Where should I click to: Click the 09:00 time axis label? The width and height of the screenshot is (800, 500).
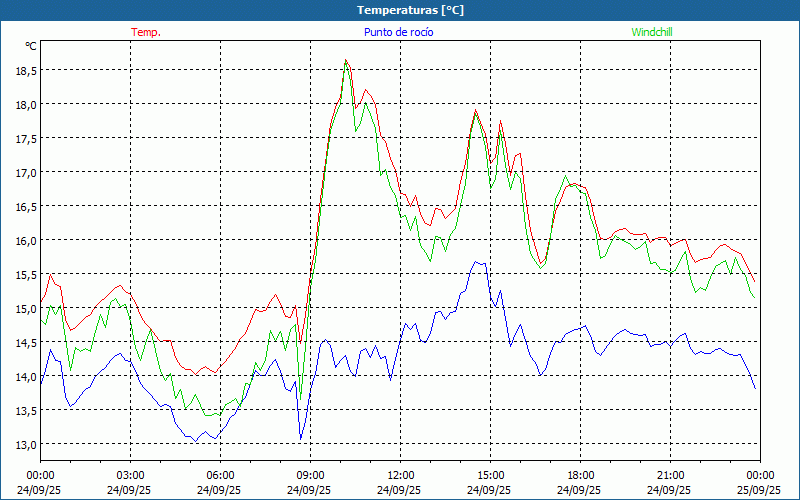(x=310, y=475)
